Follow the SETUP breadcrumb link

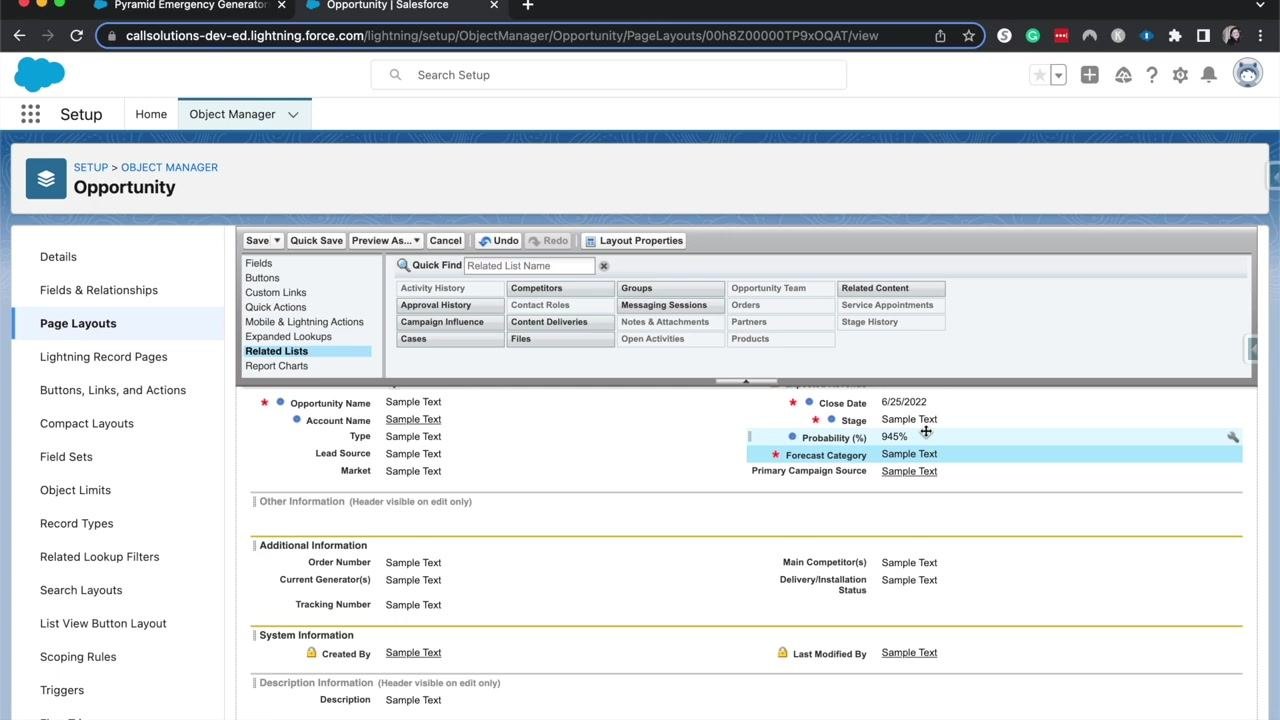(91, 167)
